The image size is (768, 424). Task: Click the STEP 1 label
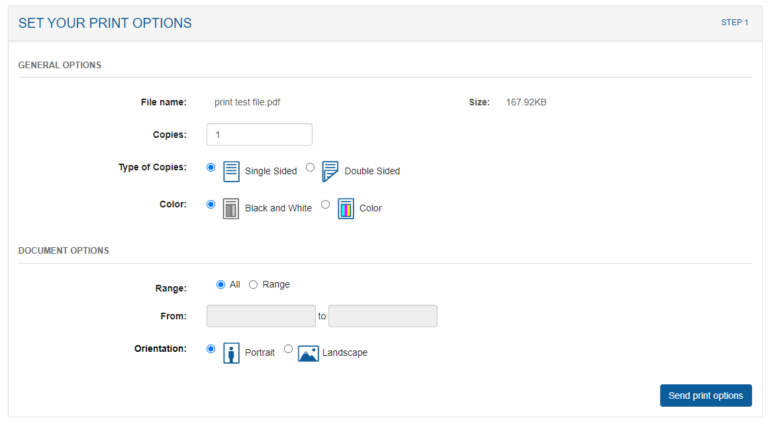734,22
